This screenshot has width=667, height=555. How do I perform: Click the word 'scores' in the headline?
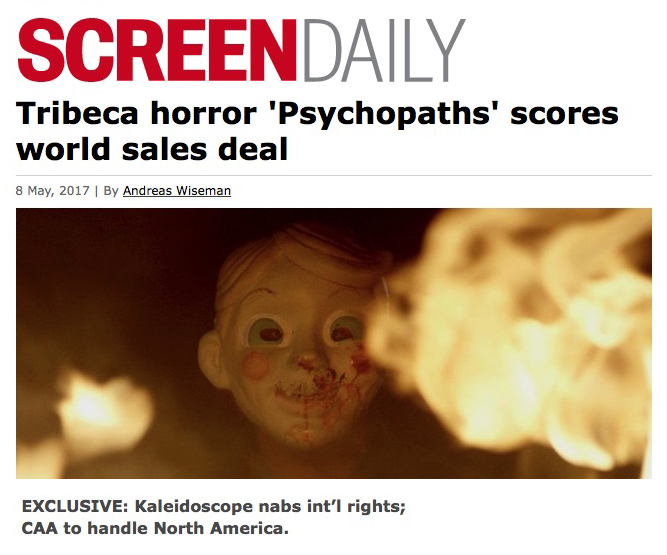[x=564, y=114]
